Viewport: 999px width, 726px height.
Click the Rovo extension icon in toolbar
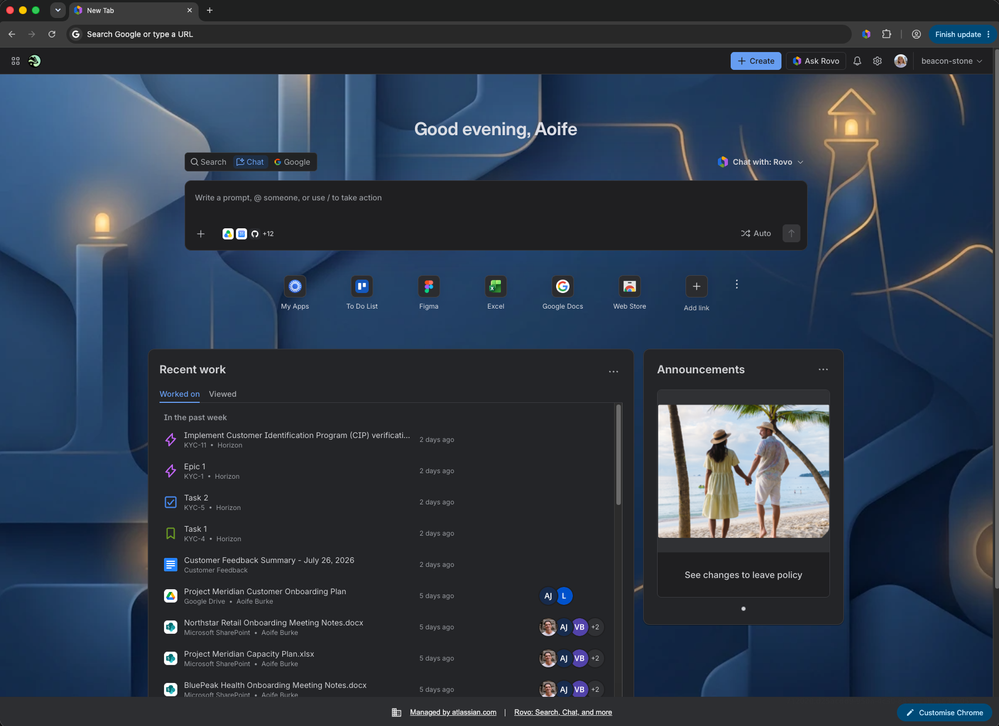pos(866,34)
